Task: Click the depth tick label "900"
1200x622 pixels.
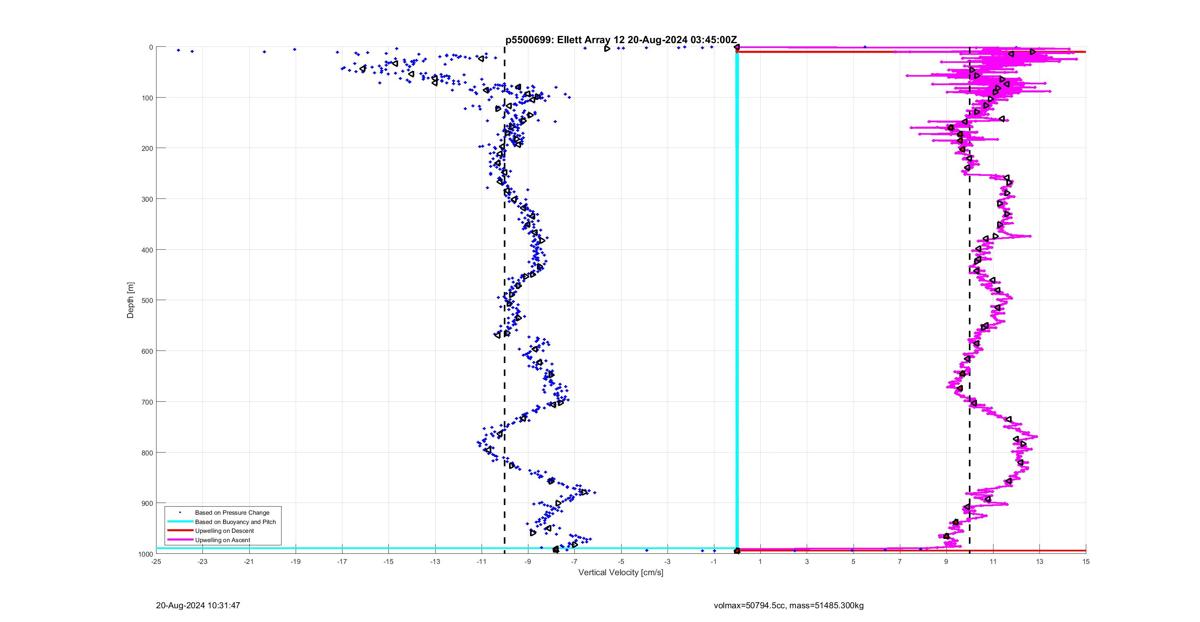Action: click(145, 503)
